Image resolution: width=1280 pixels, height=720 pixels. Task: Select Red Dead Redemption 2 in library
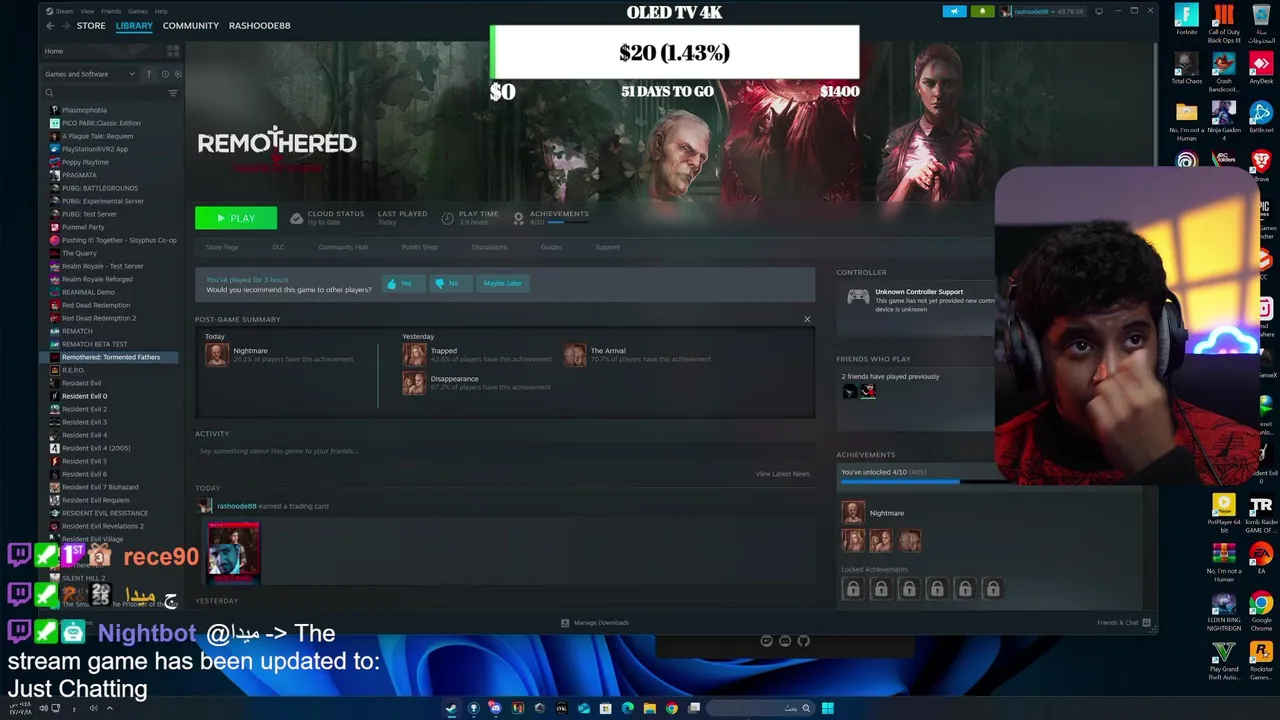coord(99,318)
